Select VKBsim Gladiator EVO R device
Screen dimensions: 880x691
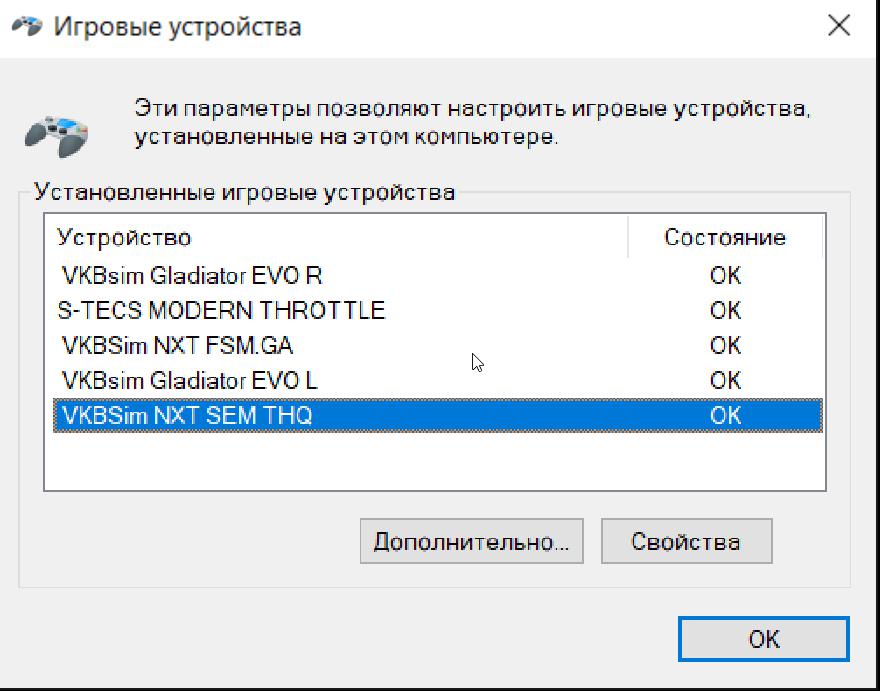192,275
